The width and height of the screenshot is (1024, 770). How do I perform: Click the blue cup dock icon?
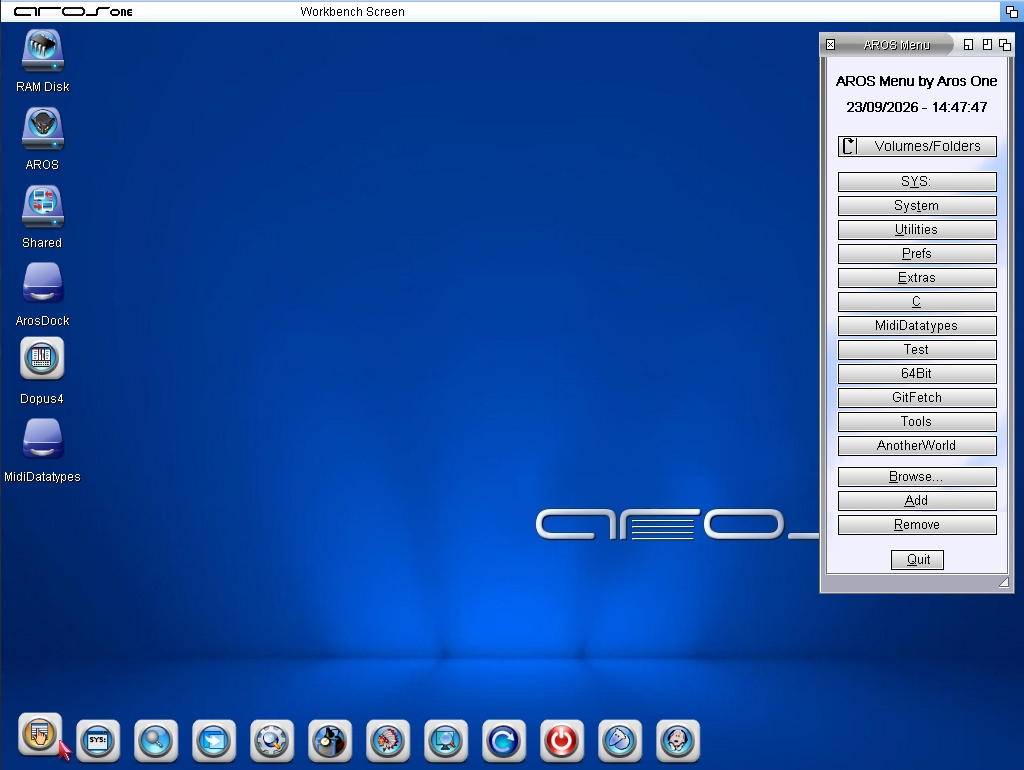coord(620,741)
